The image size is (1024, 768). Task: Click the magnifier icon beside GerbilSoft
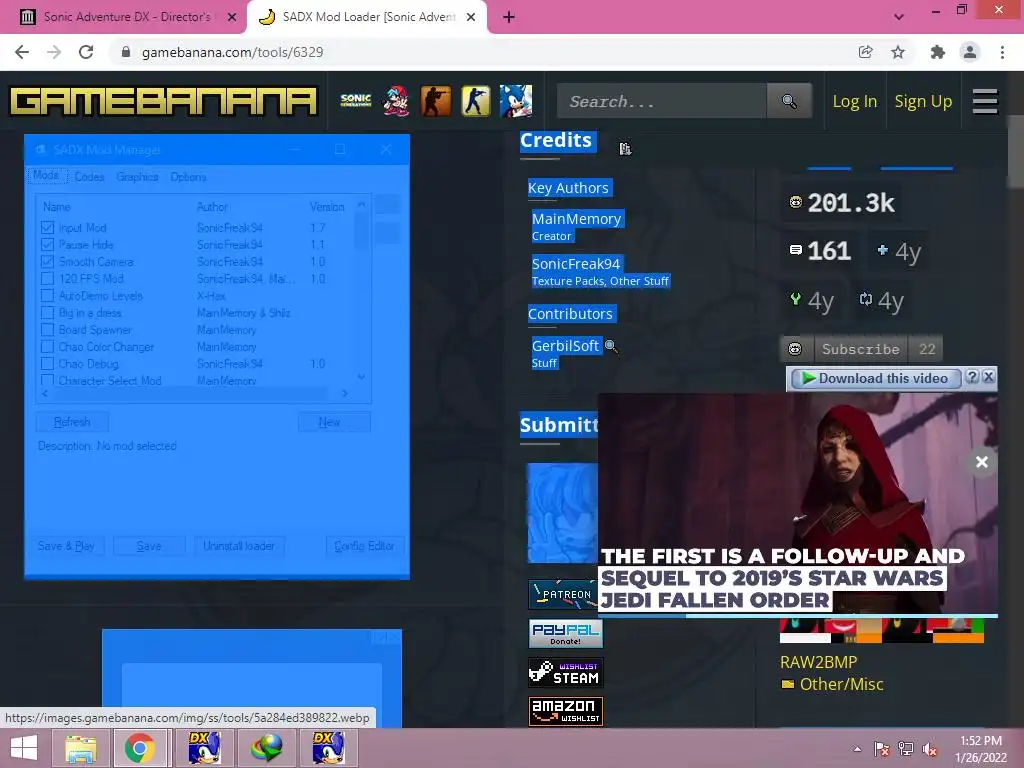(611, 346)
